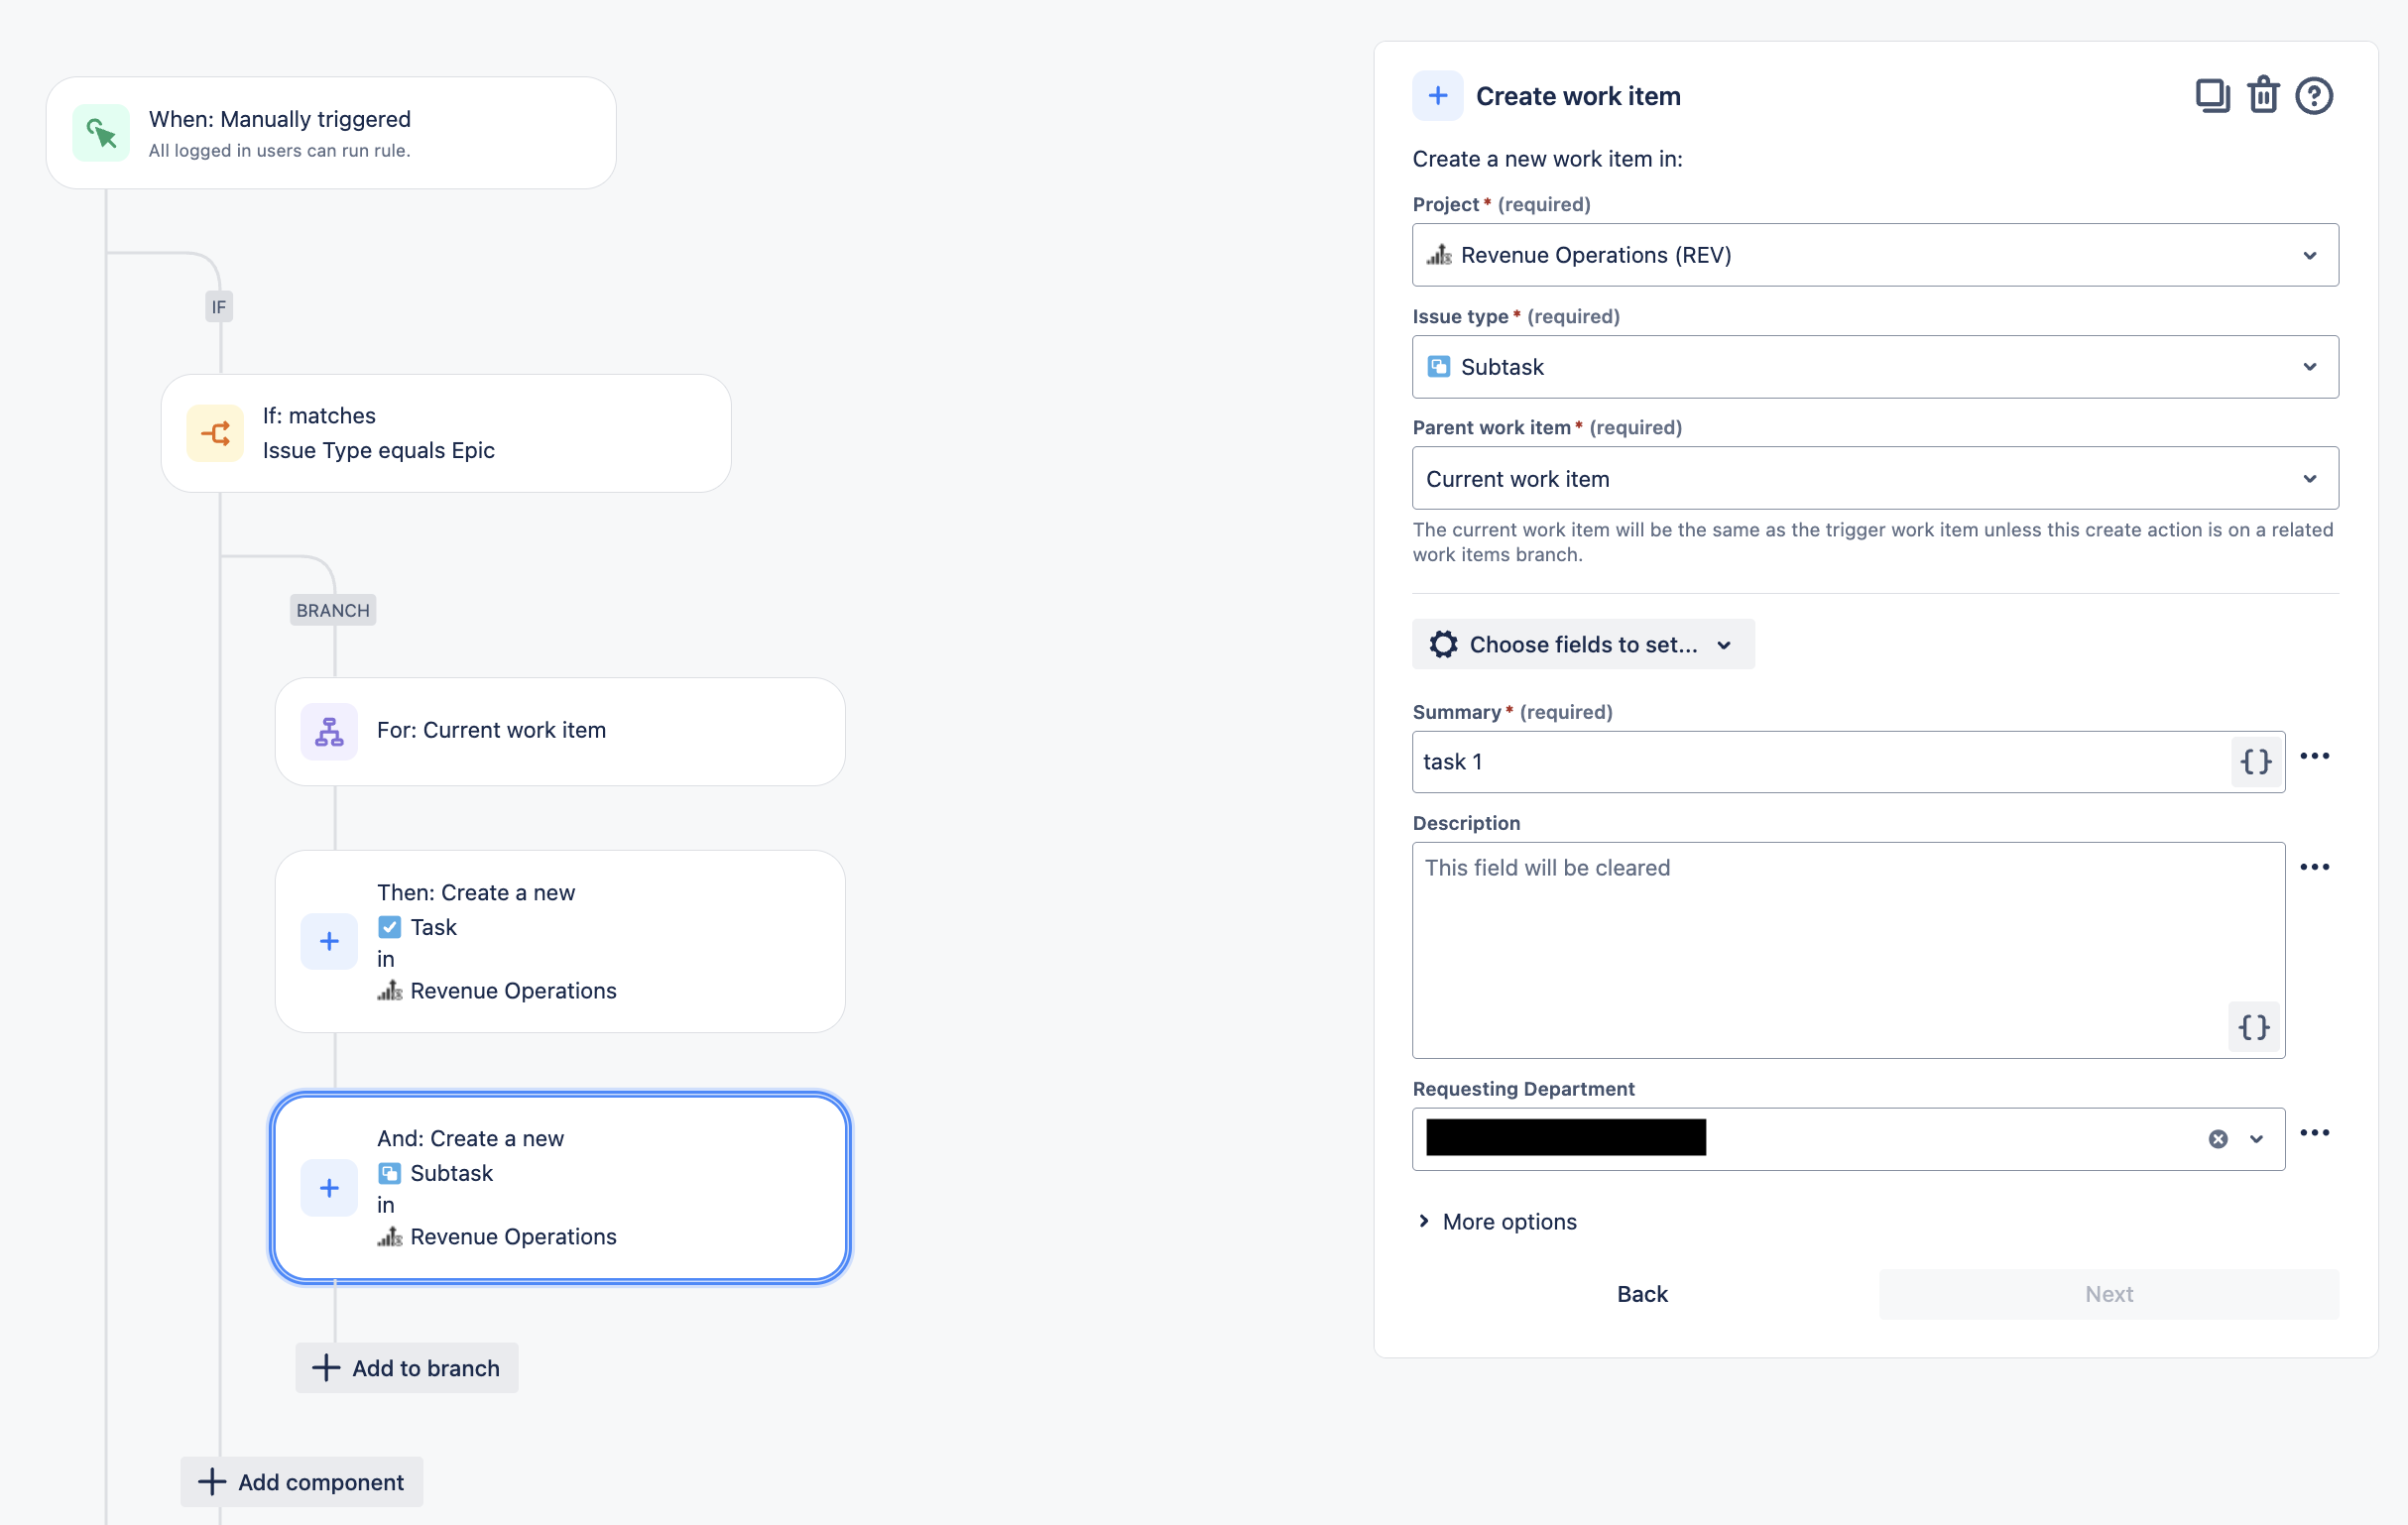Viewport: 2408px width, 1525px height.
Task: Insert smart value in Summary field
Action: (2256, 762)
